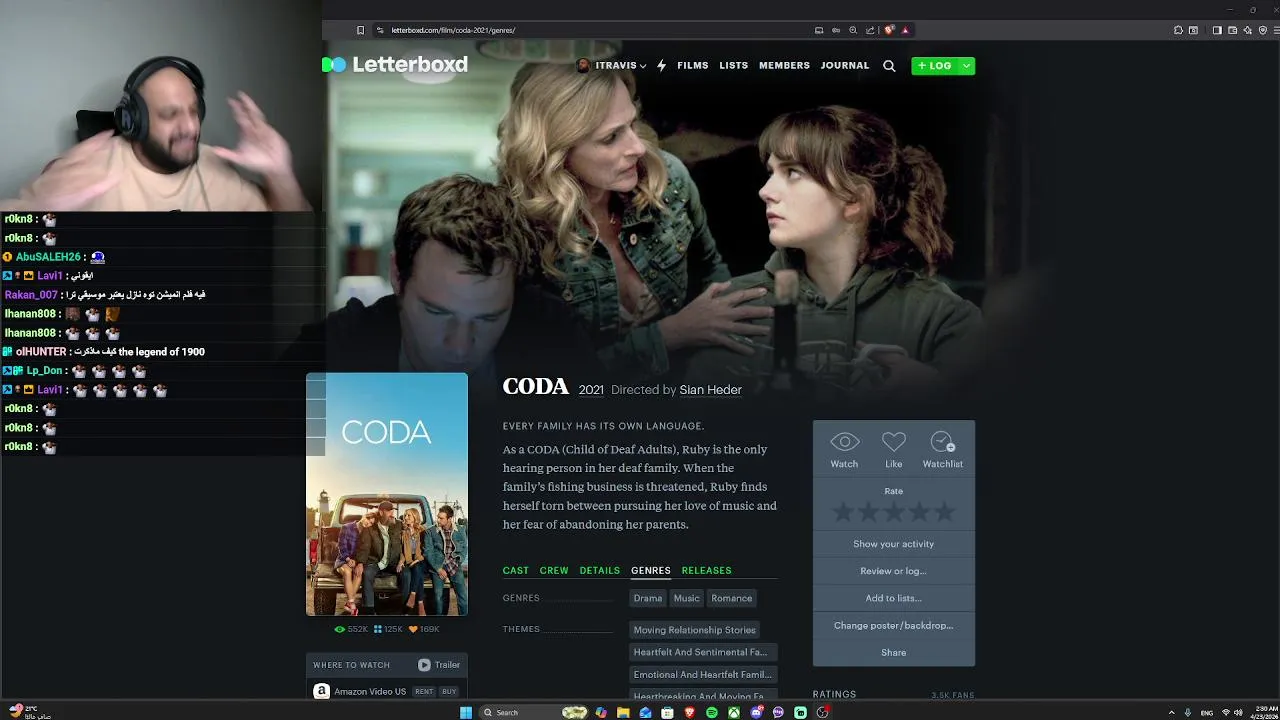Go to the MEMBERS menu
The height and width of the screenshot is (720, 1280).
(x=784, y=65)
